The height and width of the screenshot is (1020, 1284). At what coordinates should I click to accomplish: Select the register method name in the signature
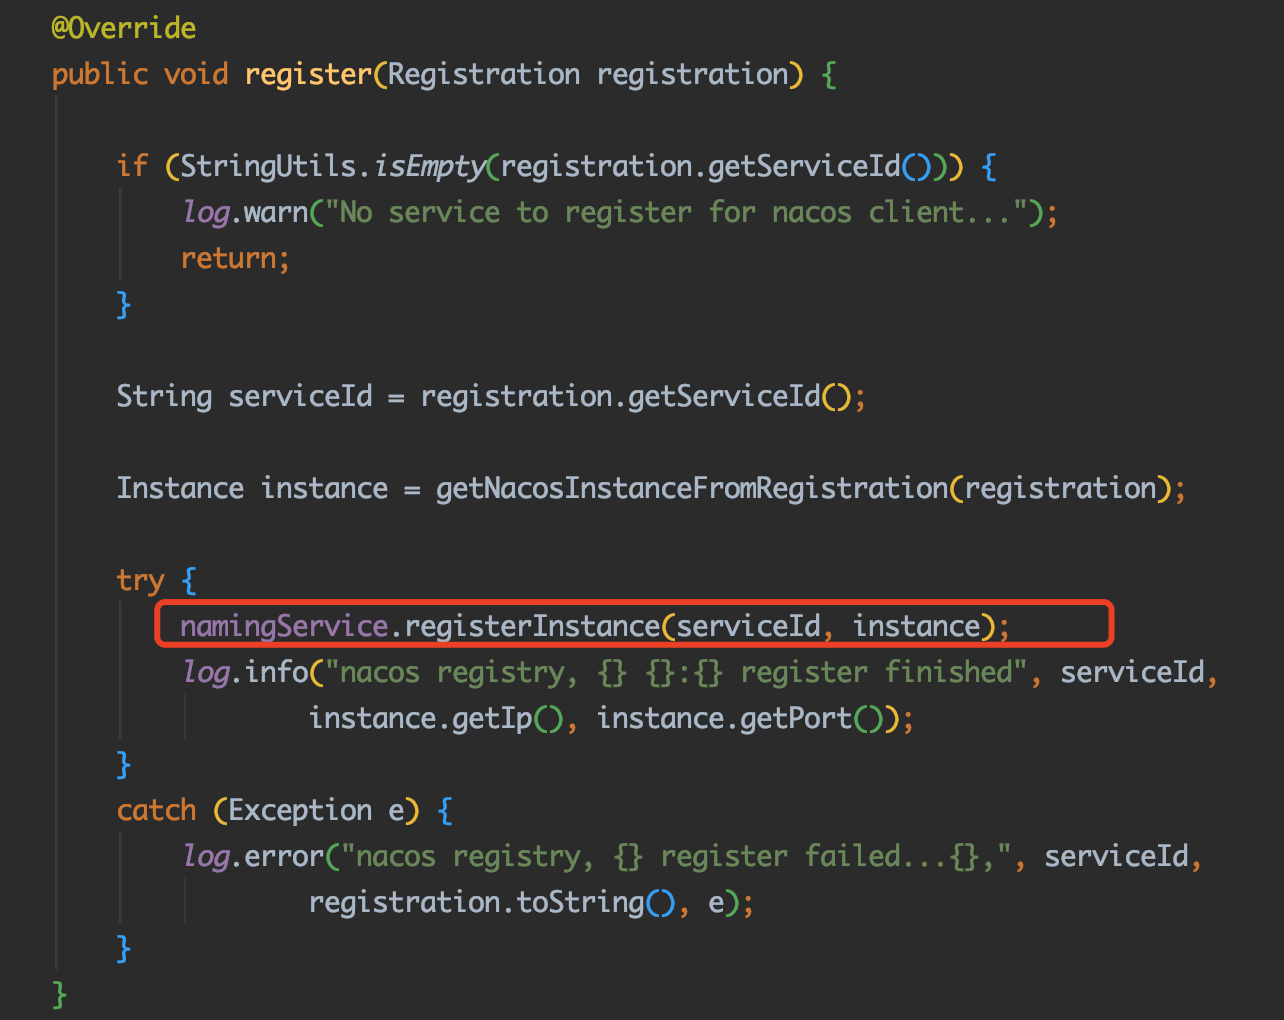click(x=308, y=74)
